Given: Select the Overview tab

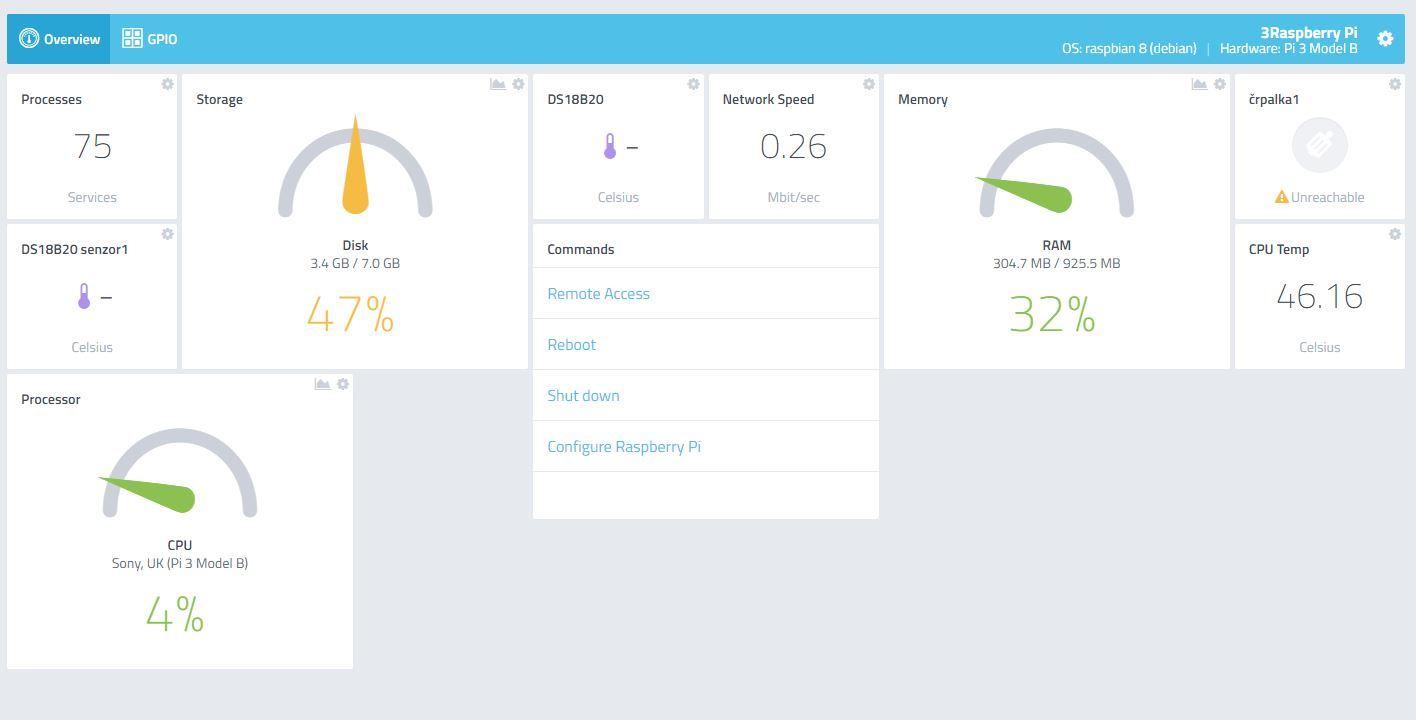Looking at the screenshot, I should pyautogui.click(x=59, y=39).
